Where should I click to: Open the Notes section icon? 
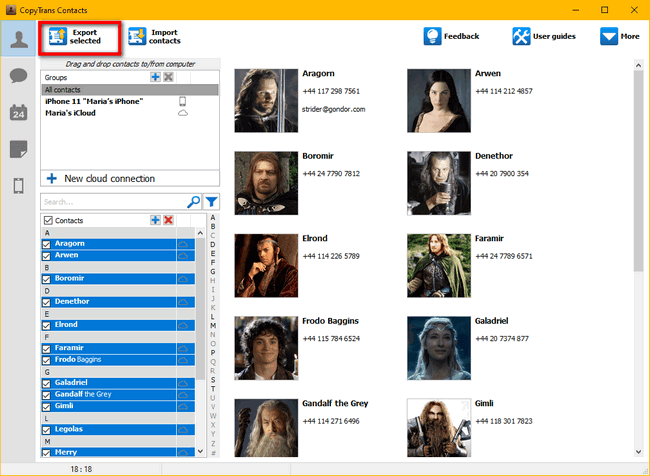coord(19,149)
